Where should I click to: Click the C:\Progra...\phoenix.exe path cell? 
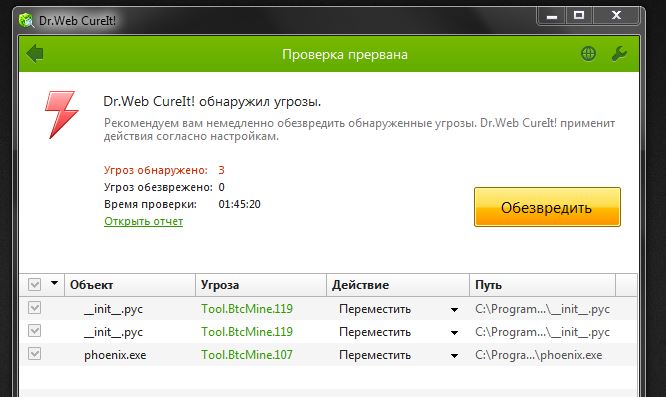pos(539,355)
